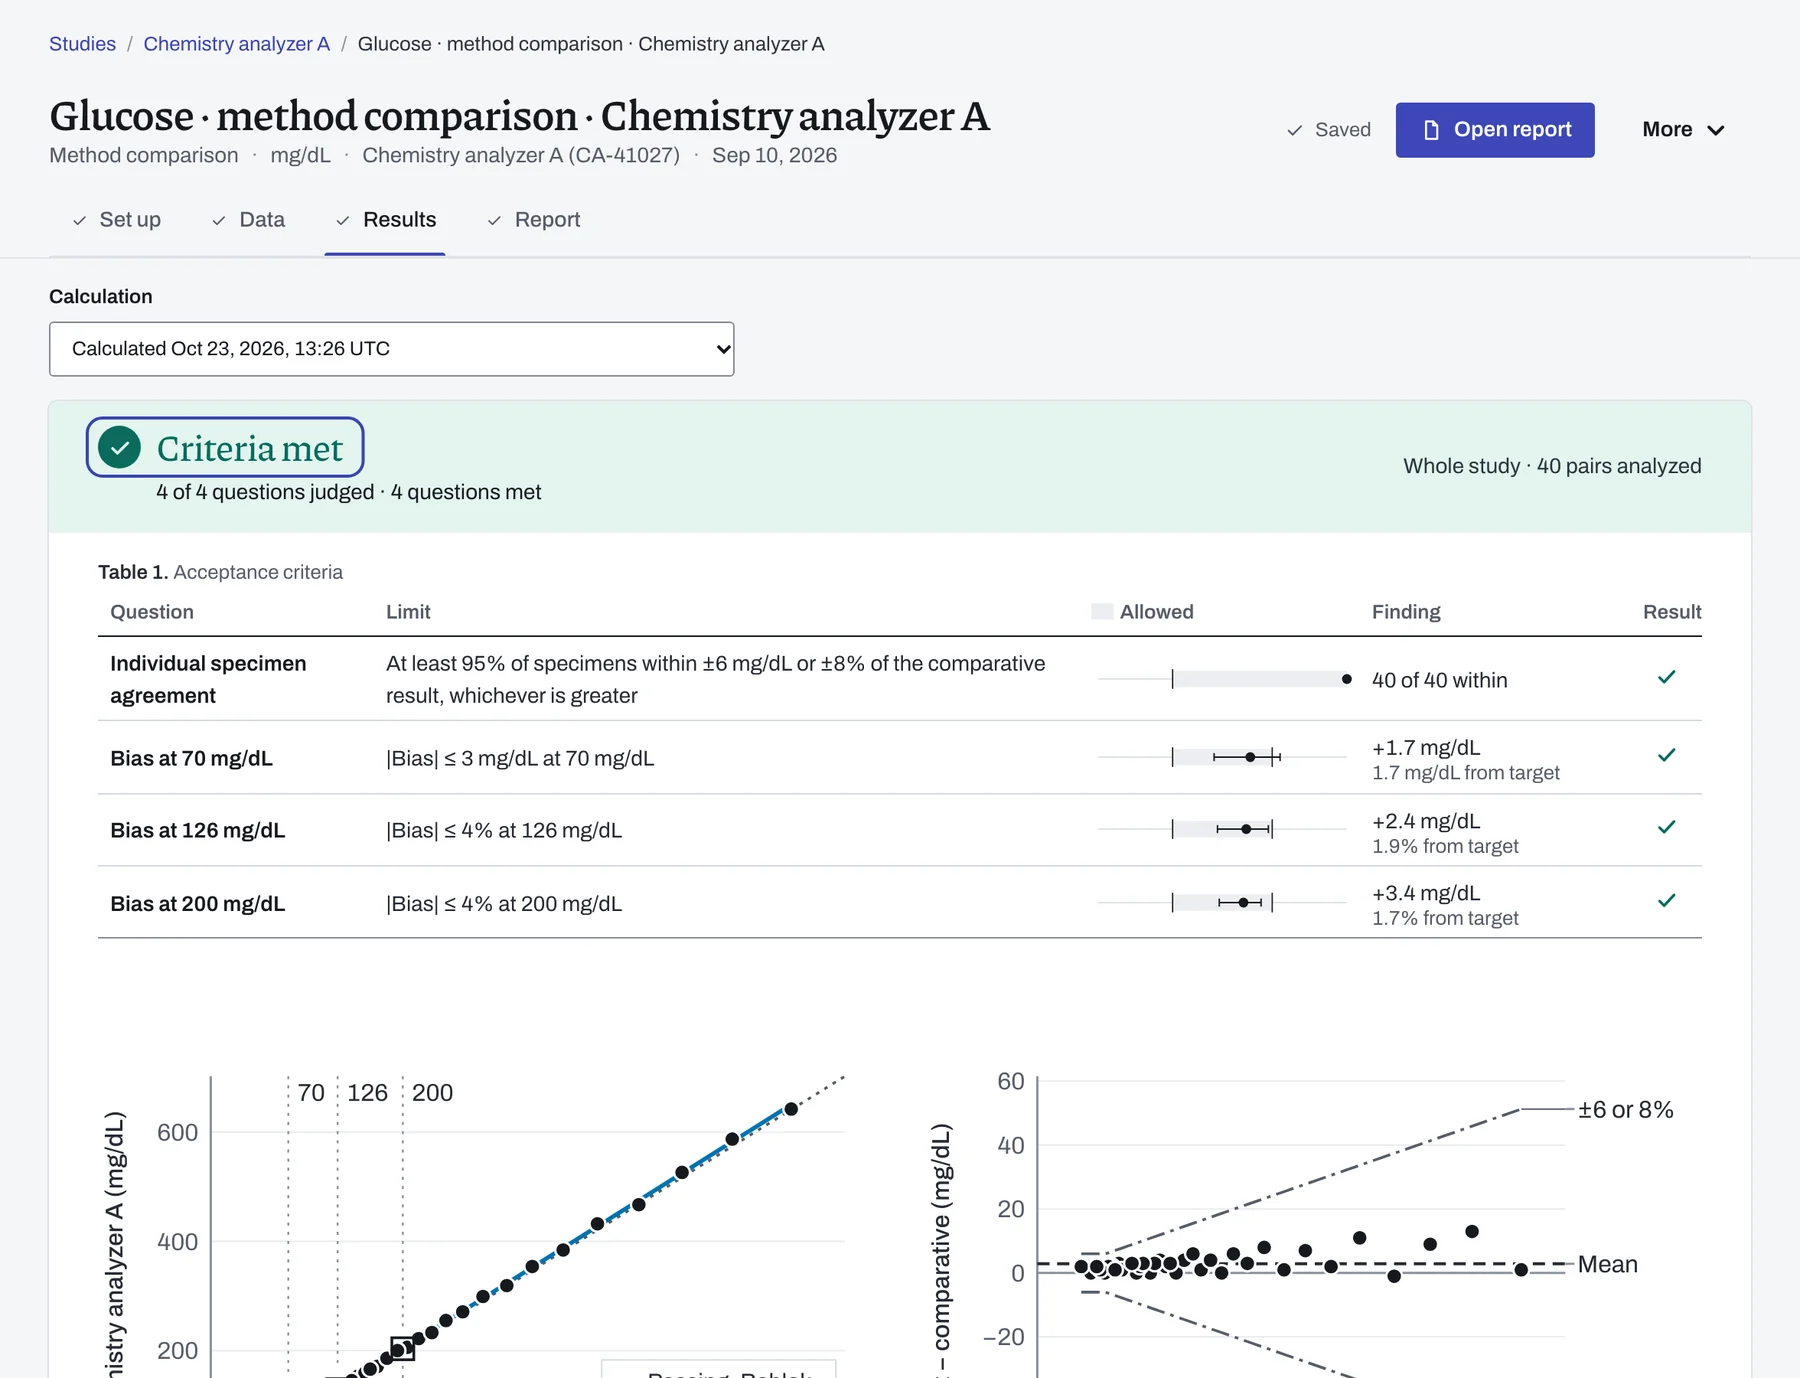The image size is (1800, 1378).
Task: Click the "Mean" label on difference plot
Action: (x=1607, y=1264)
